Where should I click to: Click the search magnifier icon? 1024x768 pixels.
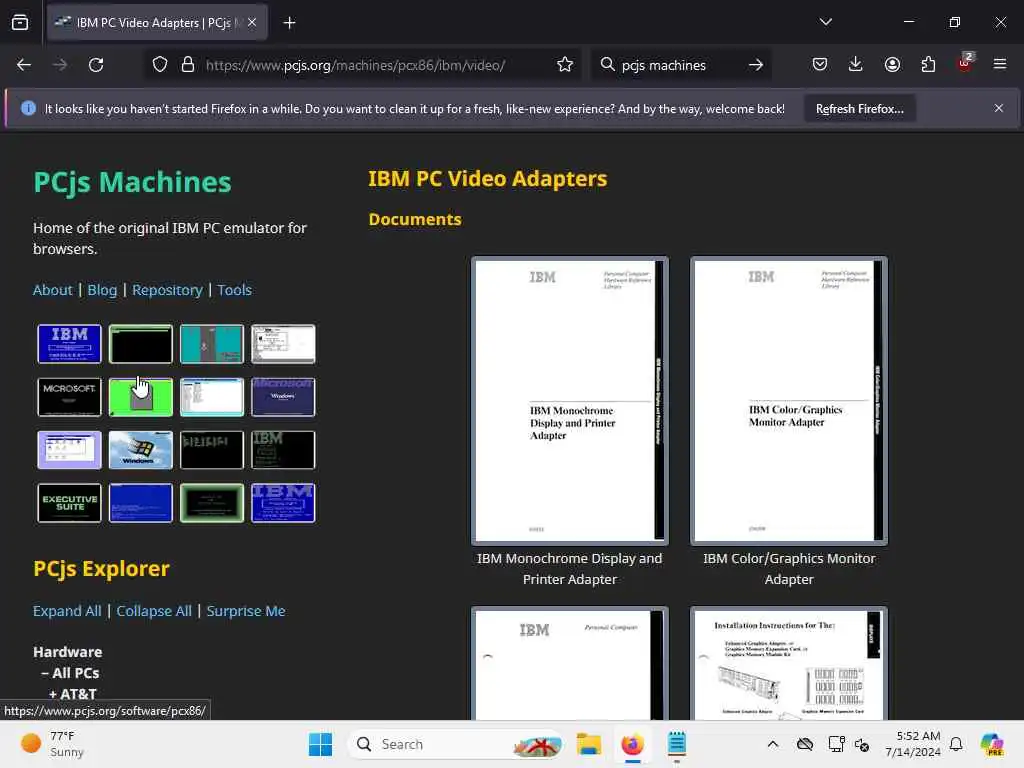(x=607, y=65)
